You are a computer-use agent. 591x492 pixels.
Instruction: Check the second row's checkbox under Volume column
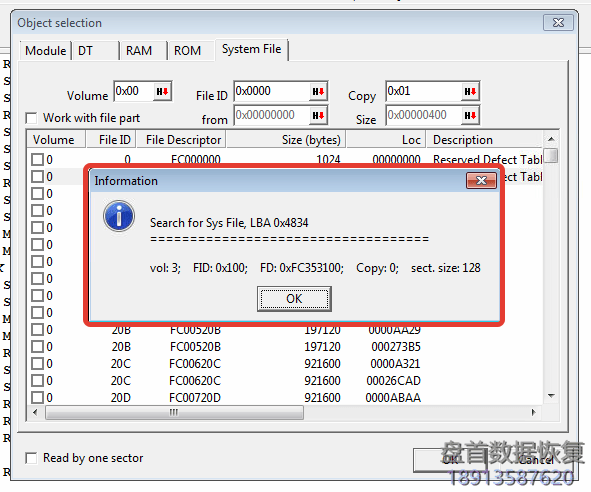pos(37,176)
